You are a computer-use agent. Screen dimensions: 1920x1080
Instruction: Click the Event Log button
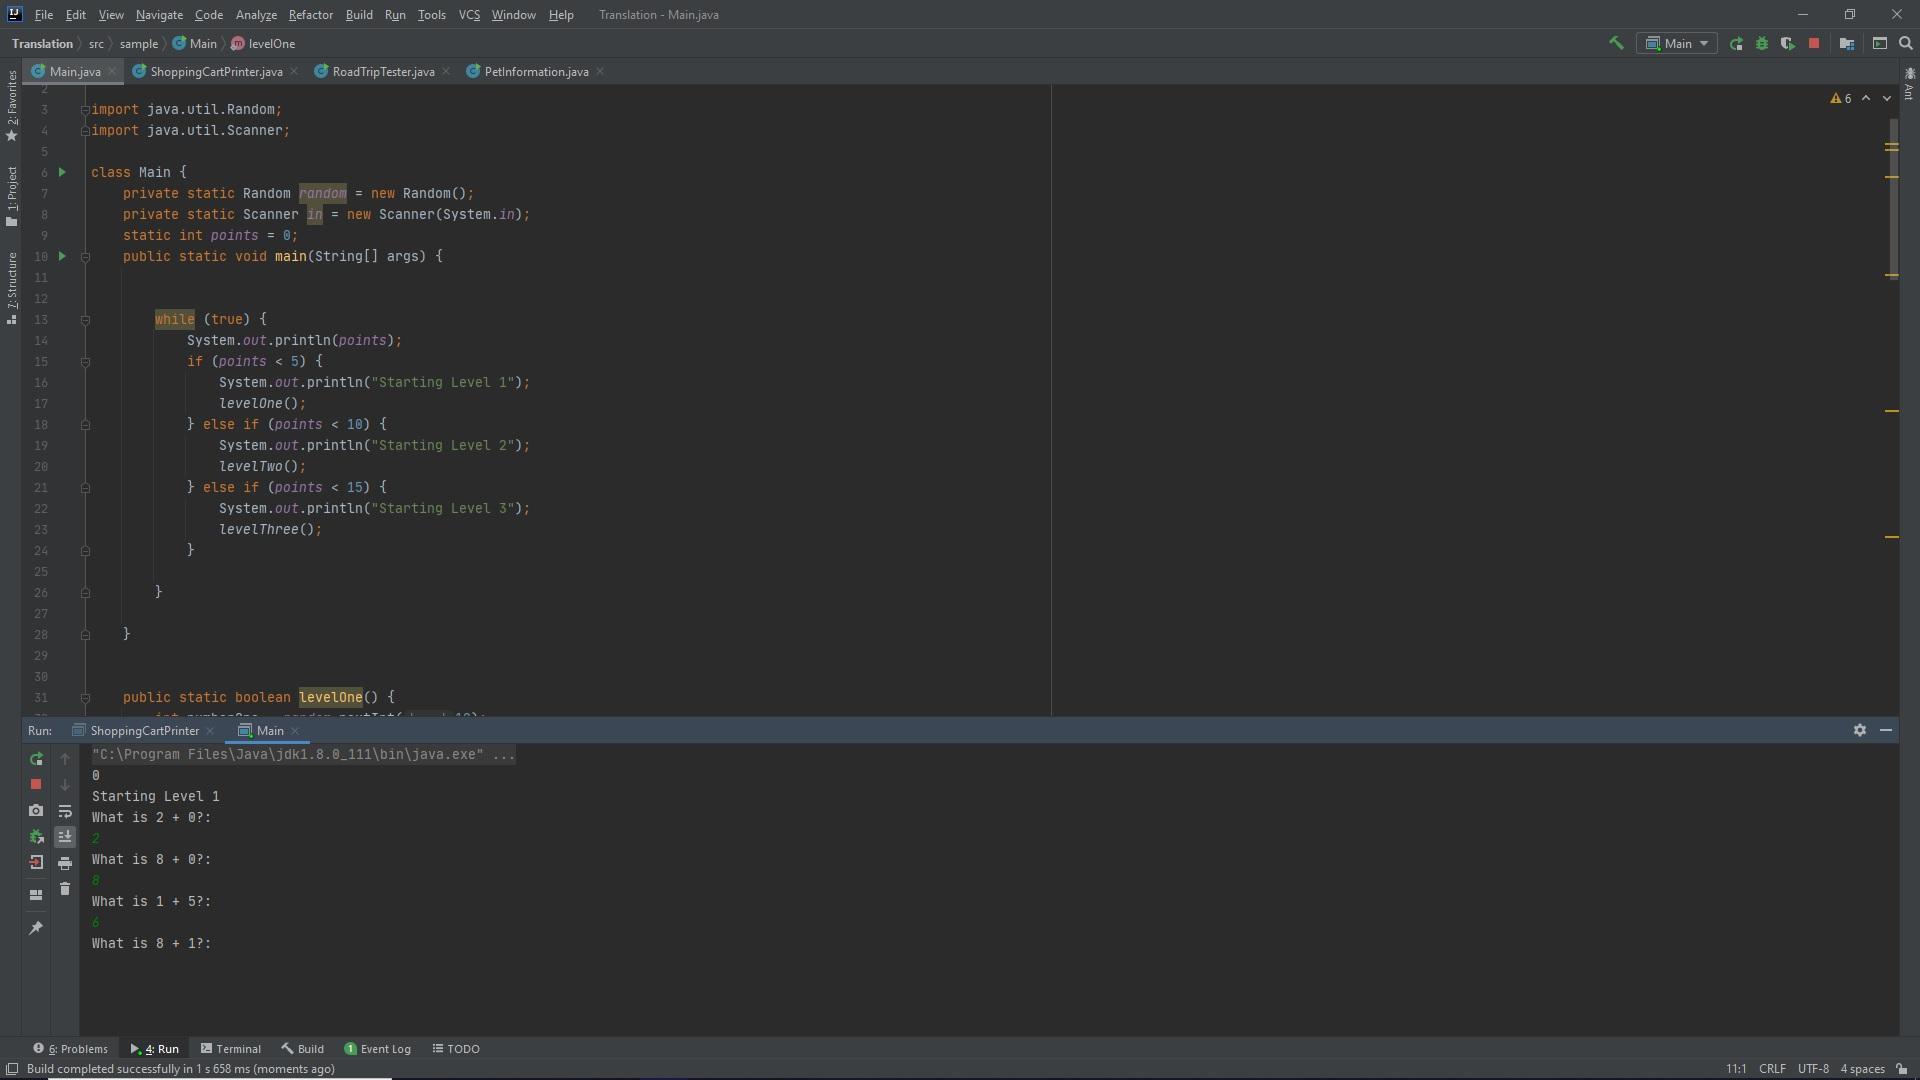[x=378, y=1049]
